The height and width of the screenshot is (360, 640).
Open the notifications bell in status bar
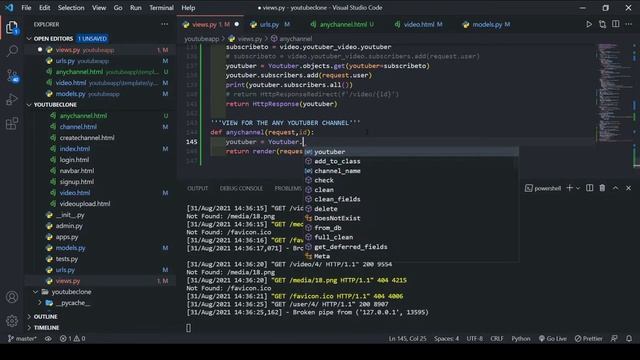click(629, 338)
